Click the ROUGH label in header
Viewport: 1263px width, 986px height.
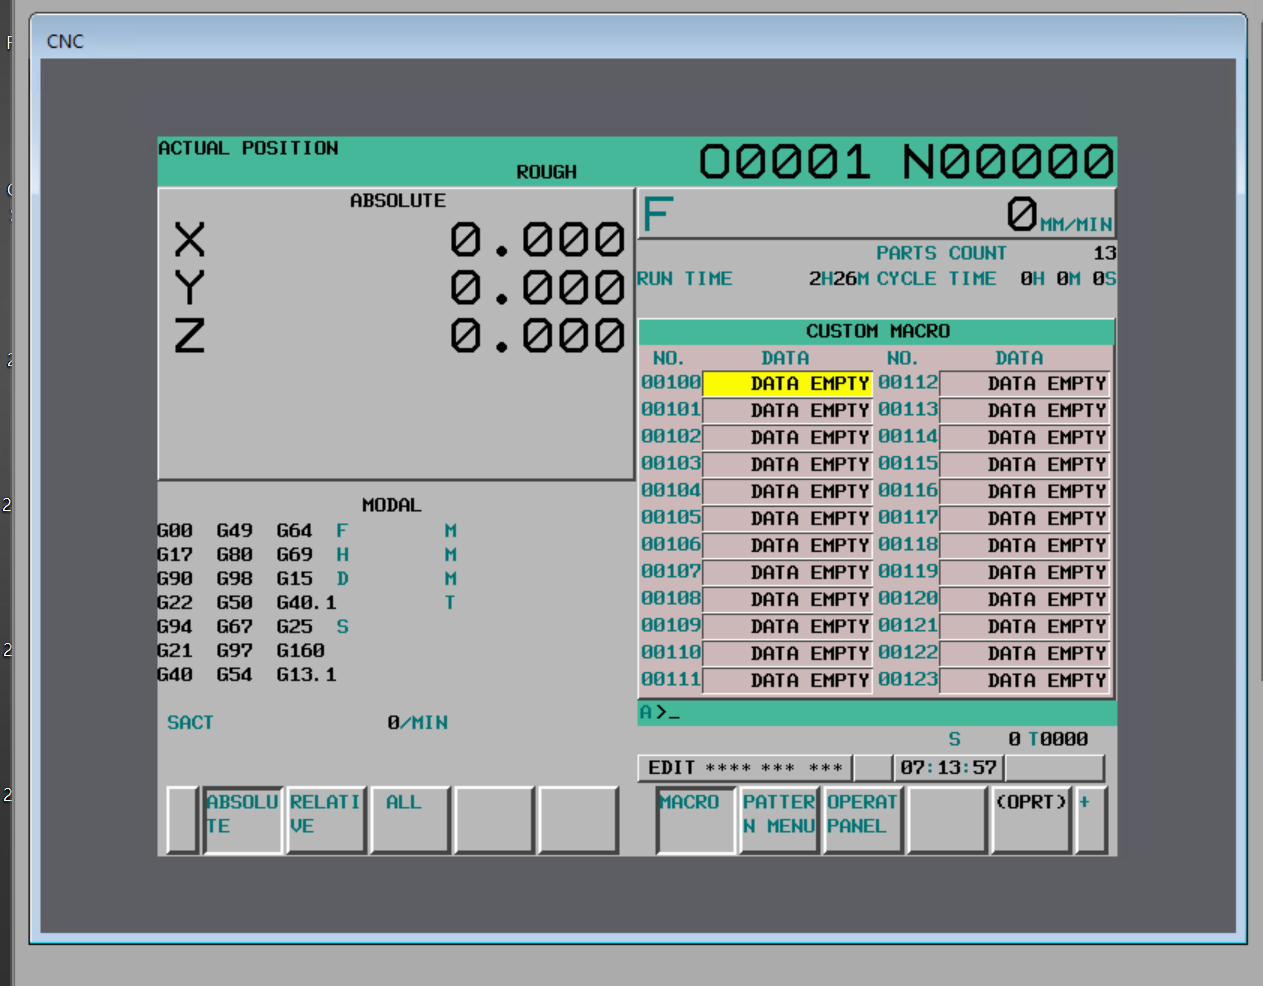pyautogui.click(x=546, y=172)
